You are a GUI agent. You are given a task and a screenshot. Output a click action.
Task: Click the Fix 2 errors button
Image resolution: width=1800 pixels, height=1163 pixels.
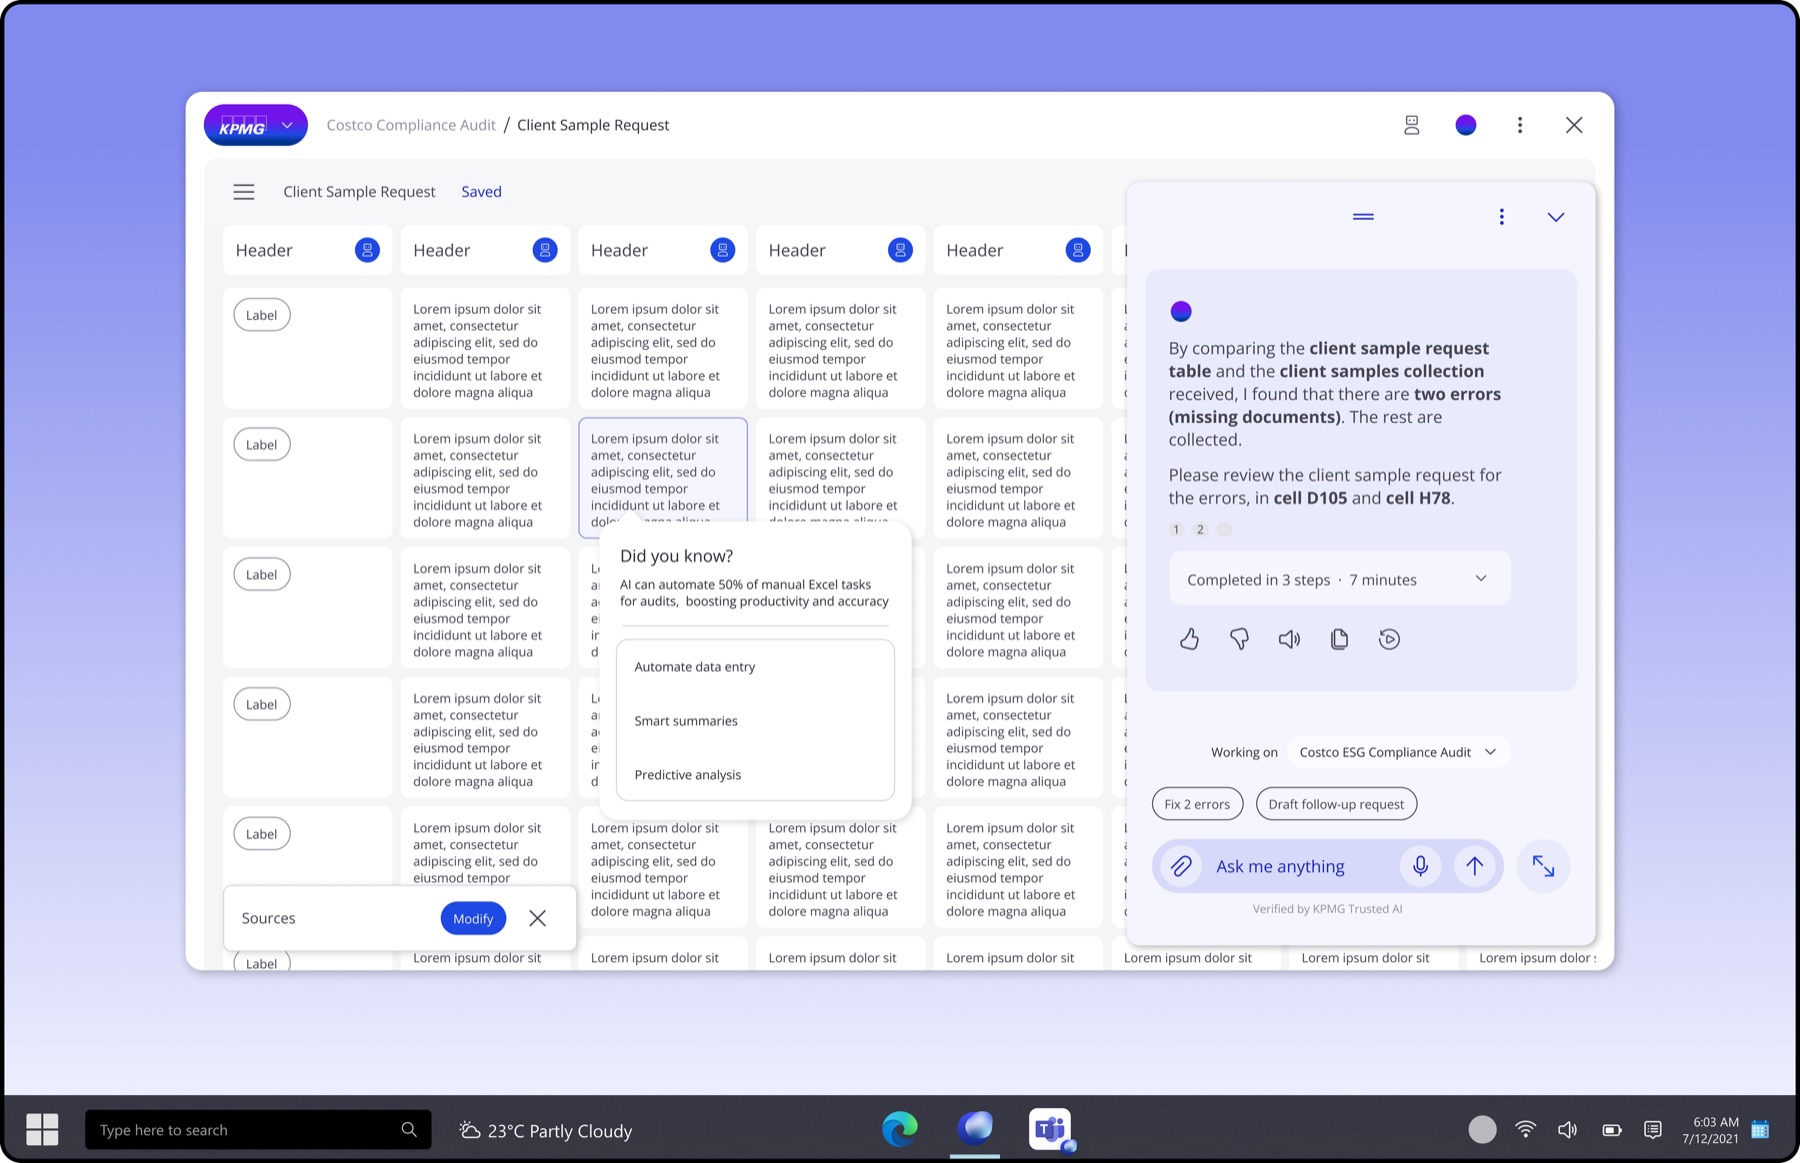click(x=1197, y=804)
